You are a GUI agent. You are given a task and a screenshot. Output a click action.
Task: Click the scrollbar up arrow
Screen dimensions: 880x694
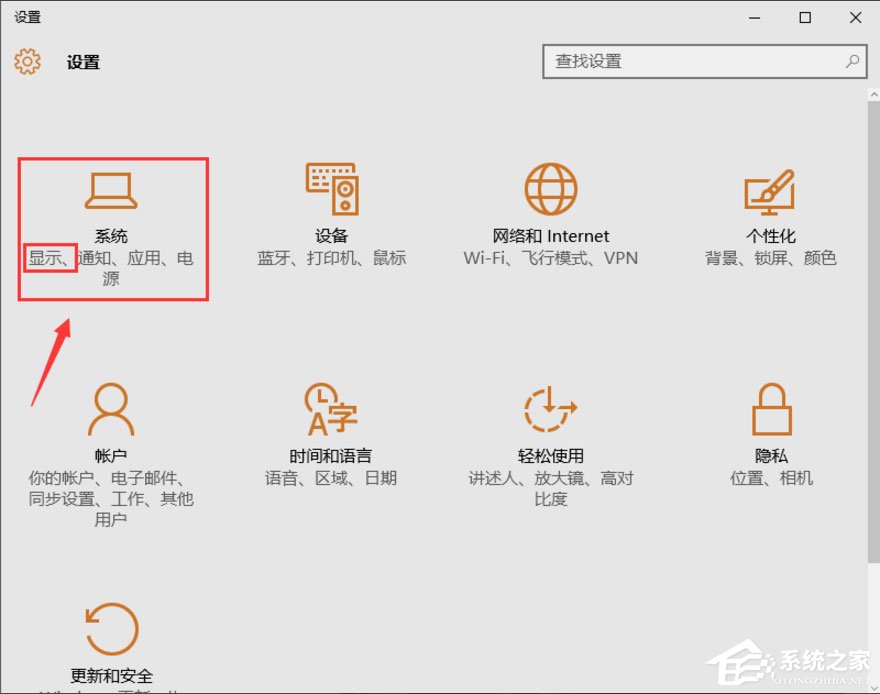[872, 93]
